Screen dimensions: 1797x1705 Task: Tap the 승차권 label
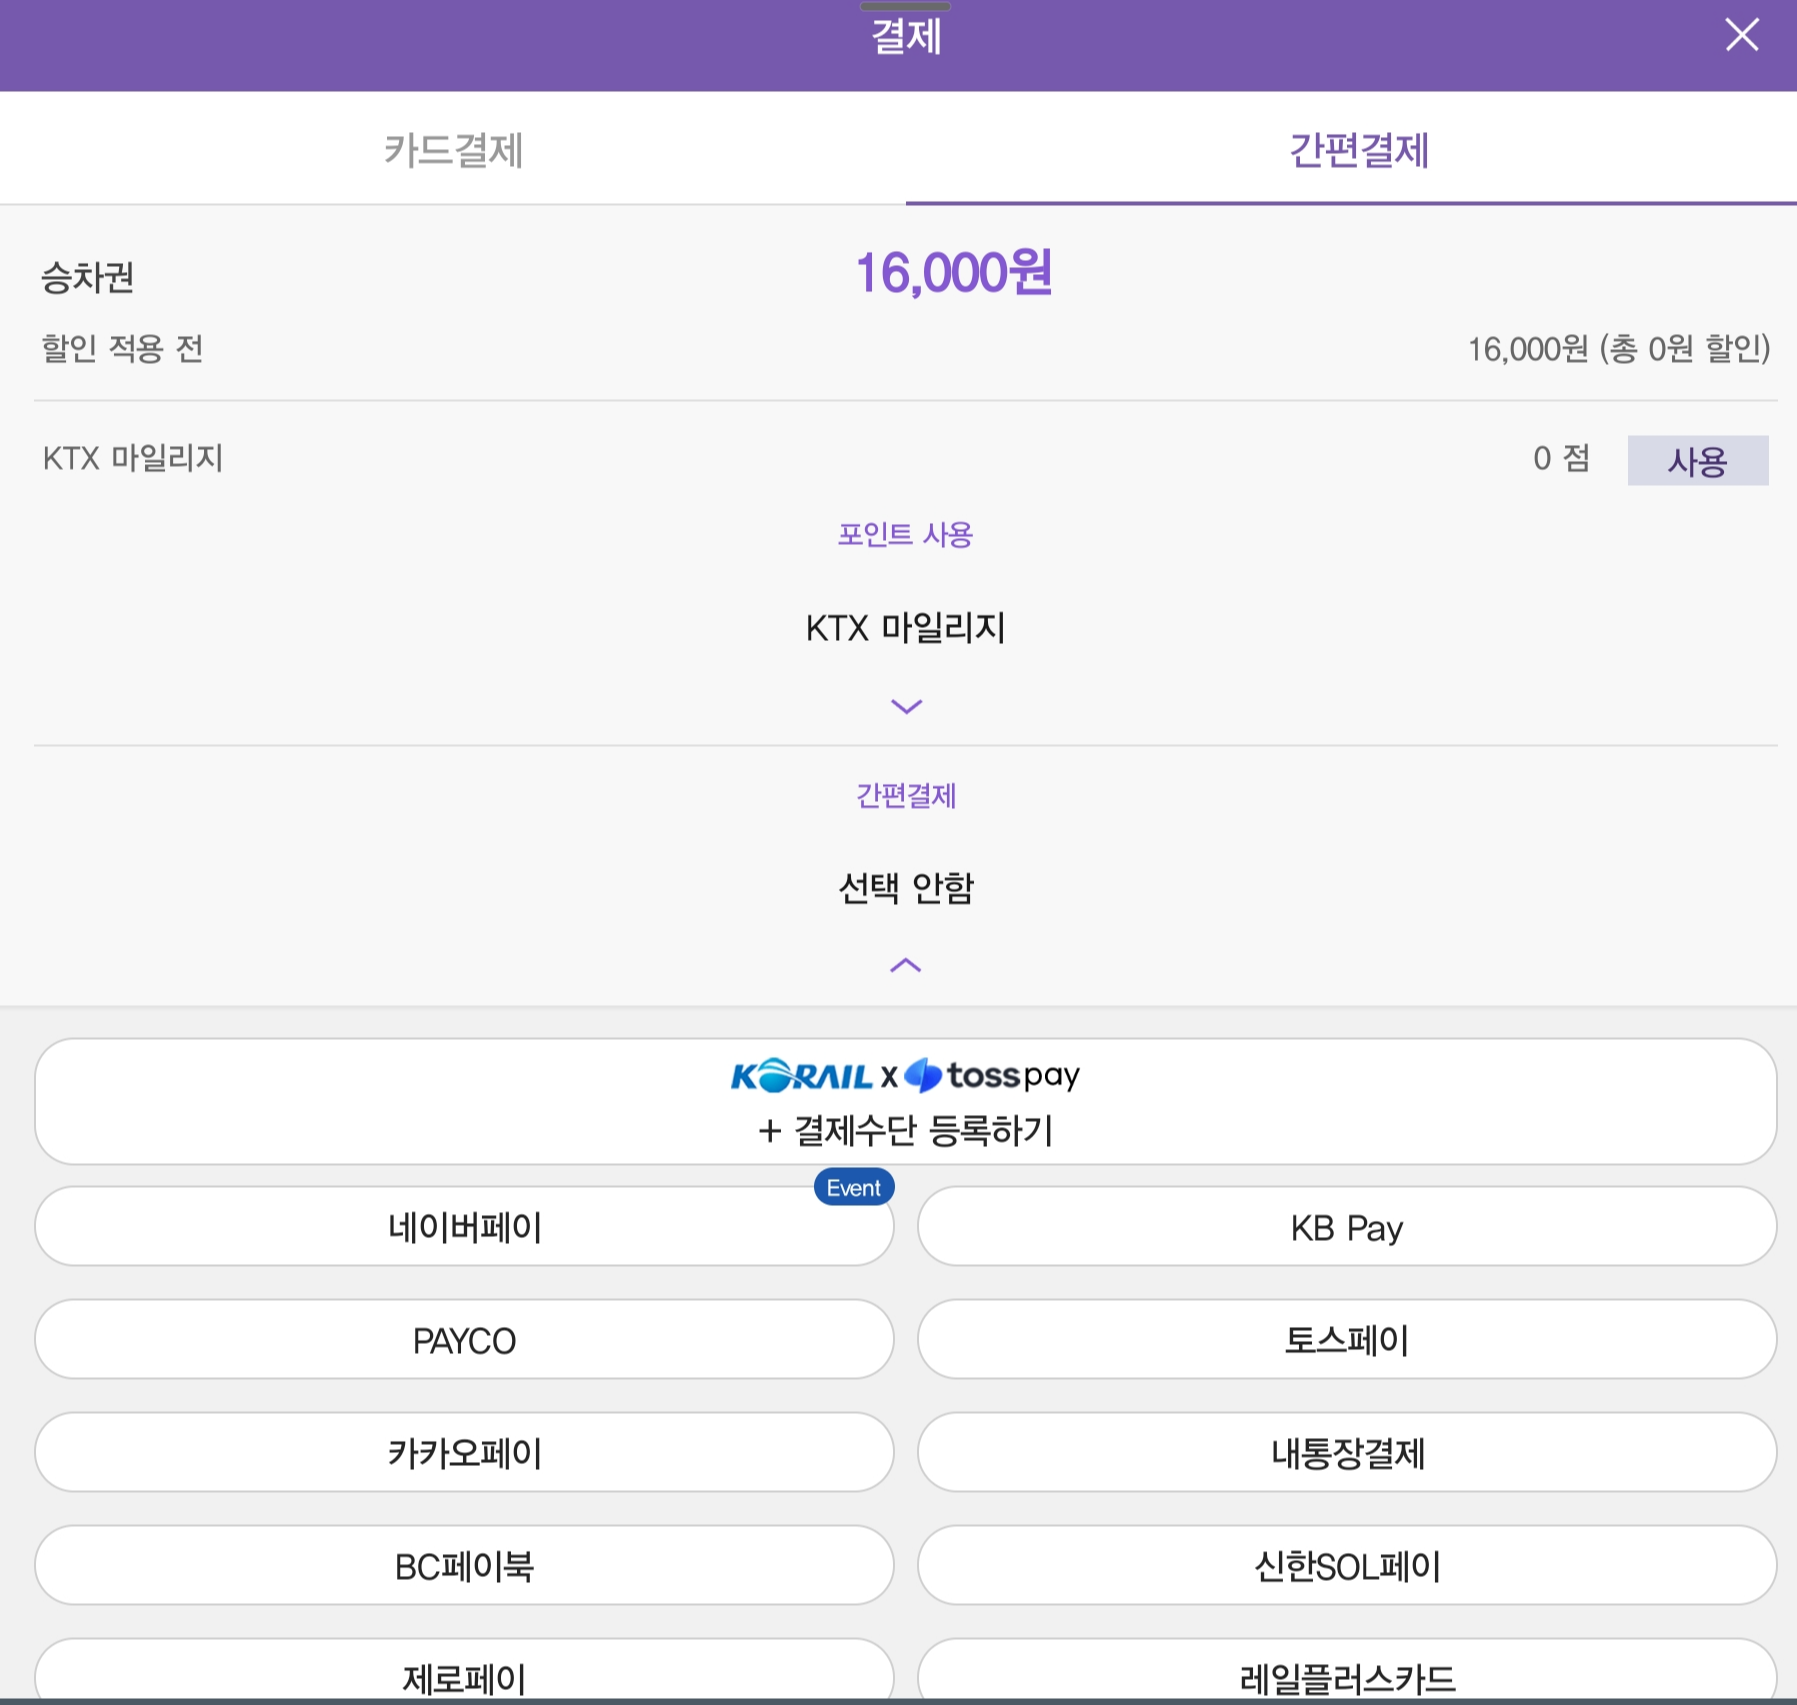click(x=87, y=277)
